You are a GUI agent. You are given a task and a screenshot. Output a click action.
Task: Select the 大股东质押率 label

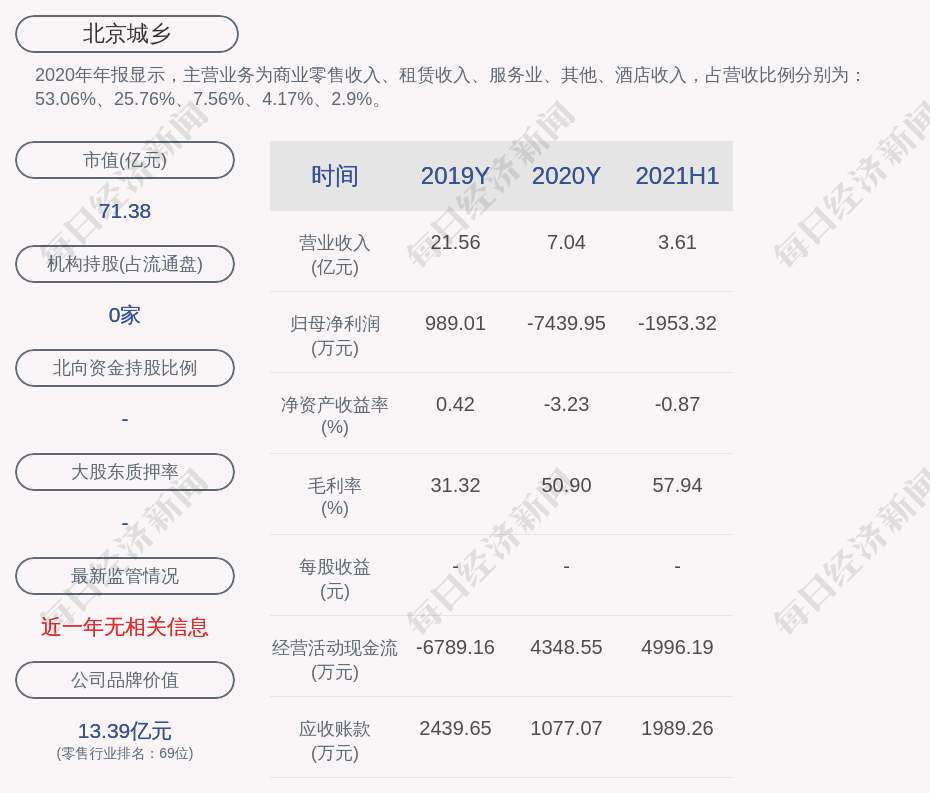pos(125,472)
